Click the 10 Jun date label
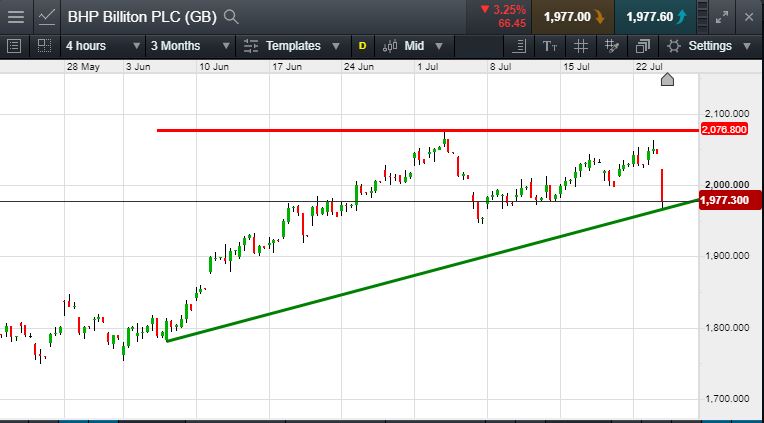The height and width of the screenshot is (423, 764). (214, 67)
